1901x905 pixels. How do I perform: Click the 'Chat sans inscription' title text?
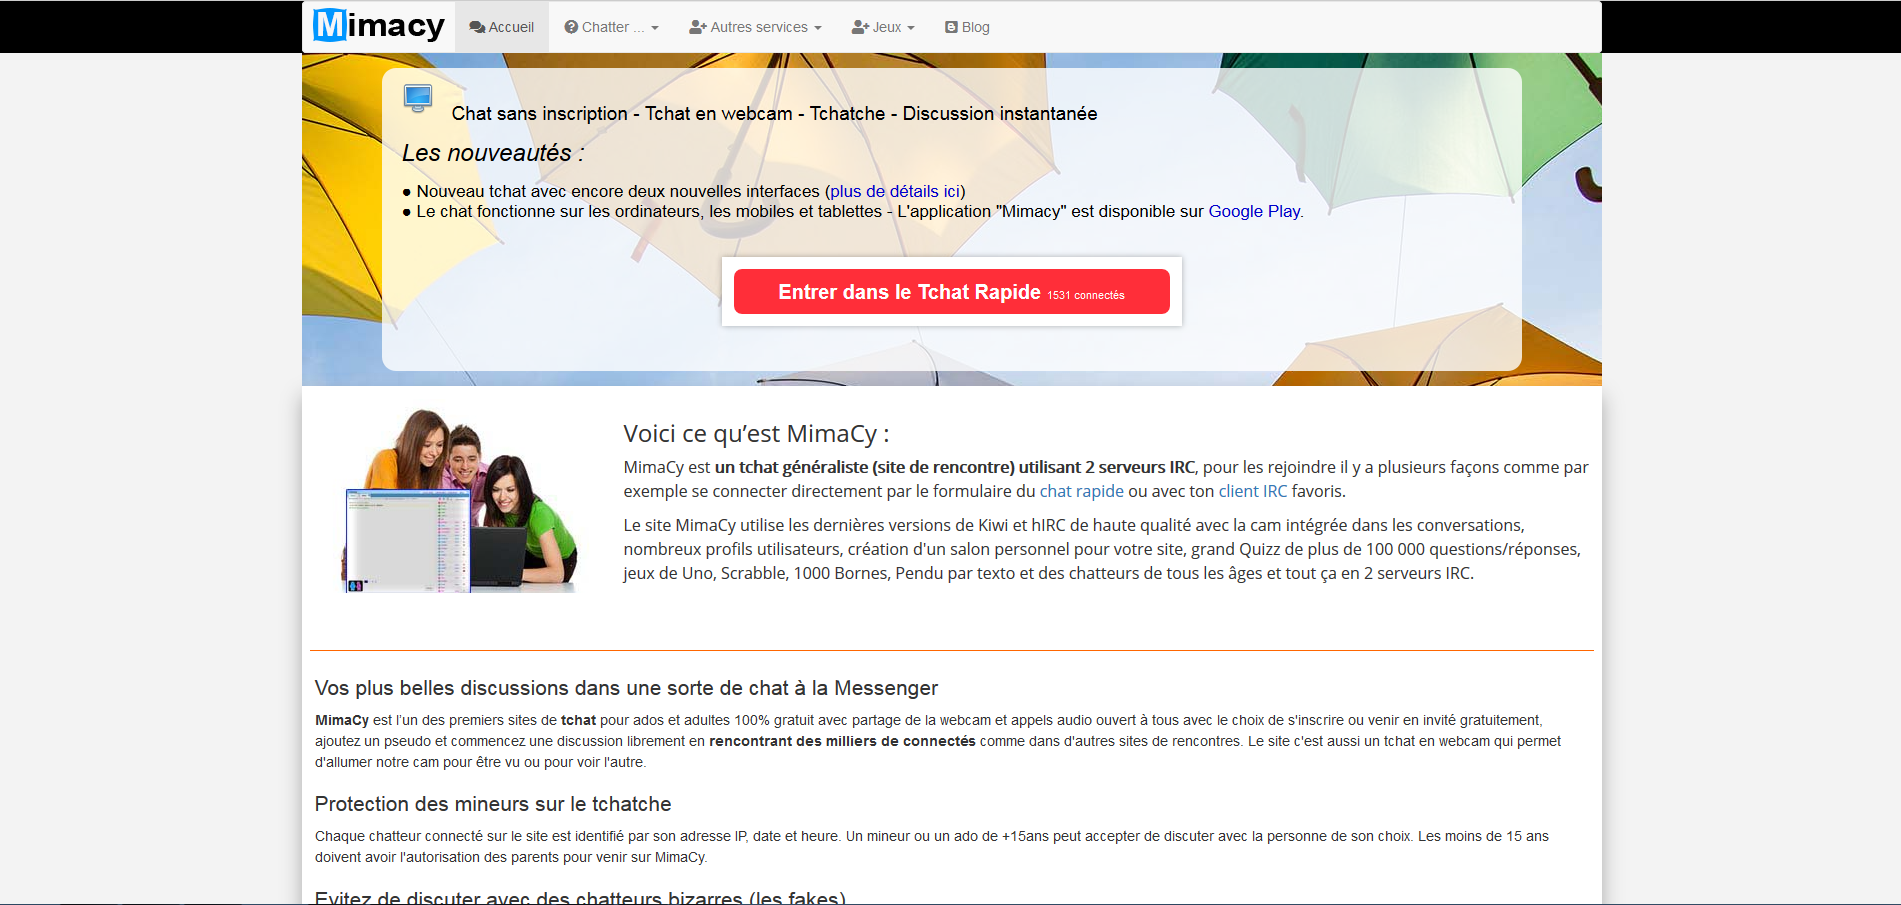pos(774,114)
